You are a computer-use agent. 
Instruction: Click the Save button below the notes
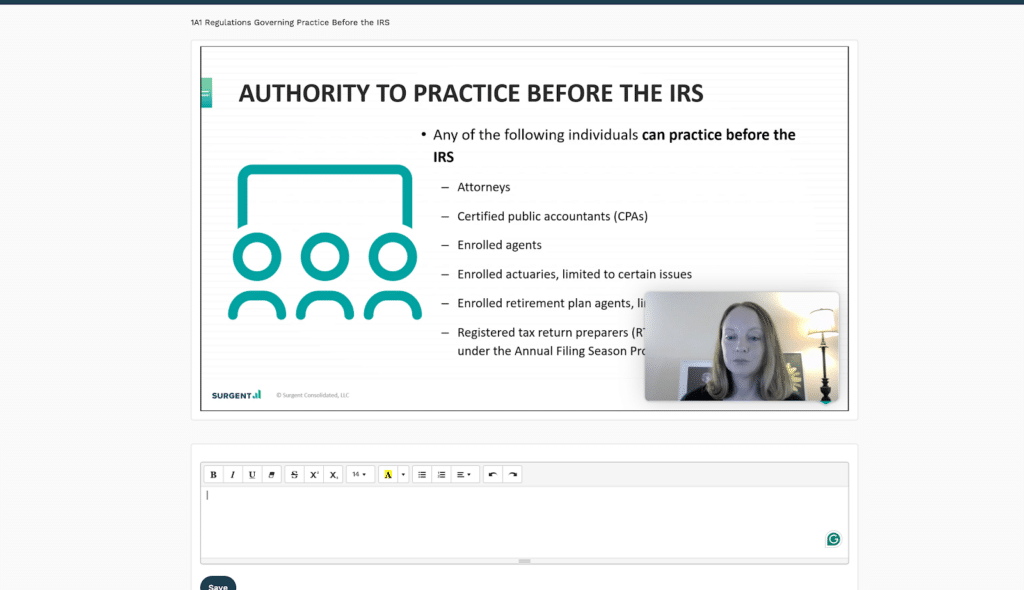tap(218, 585)
